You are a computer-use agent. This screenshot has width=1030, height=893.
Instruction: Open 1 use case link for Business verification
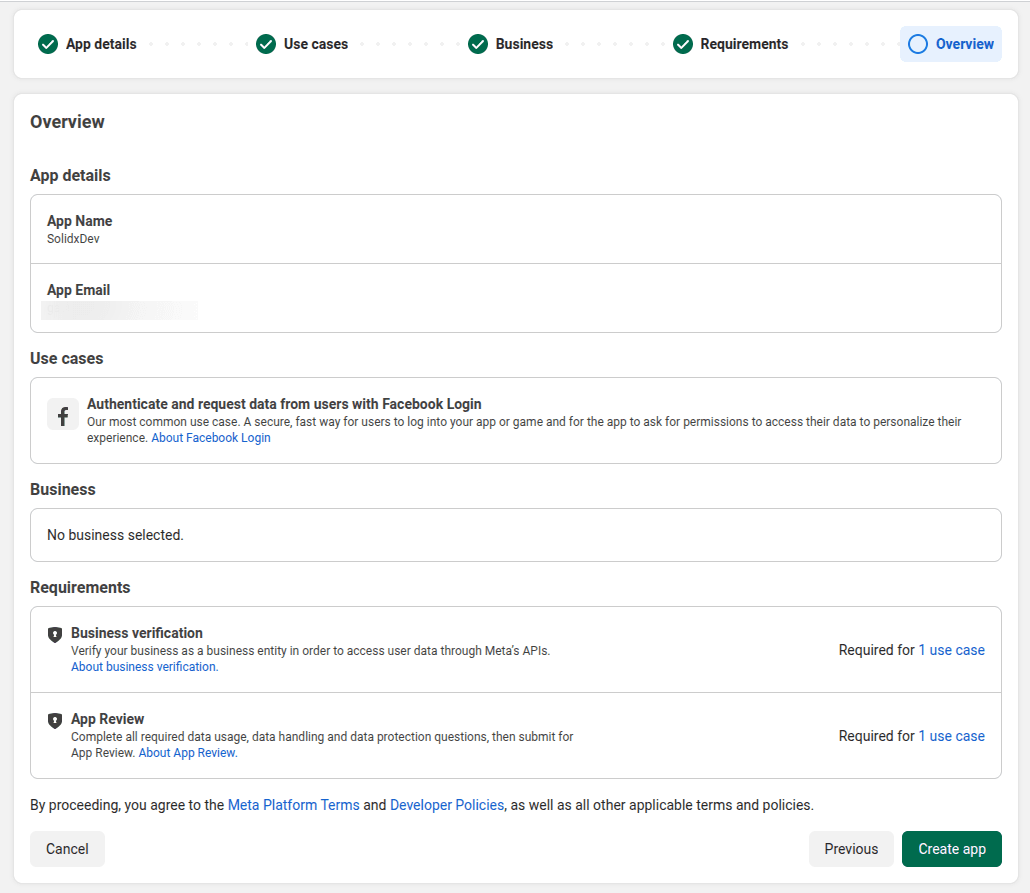951,650
